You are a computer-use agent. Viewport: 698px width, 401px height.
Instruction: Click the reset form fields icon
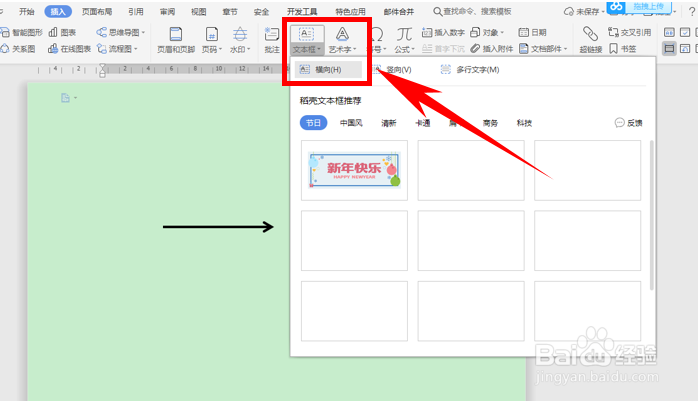(685, 49)
